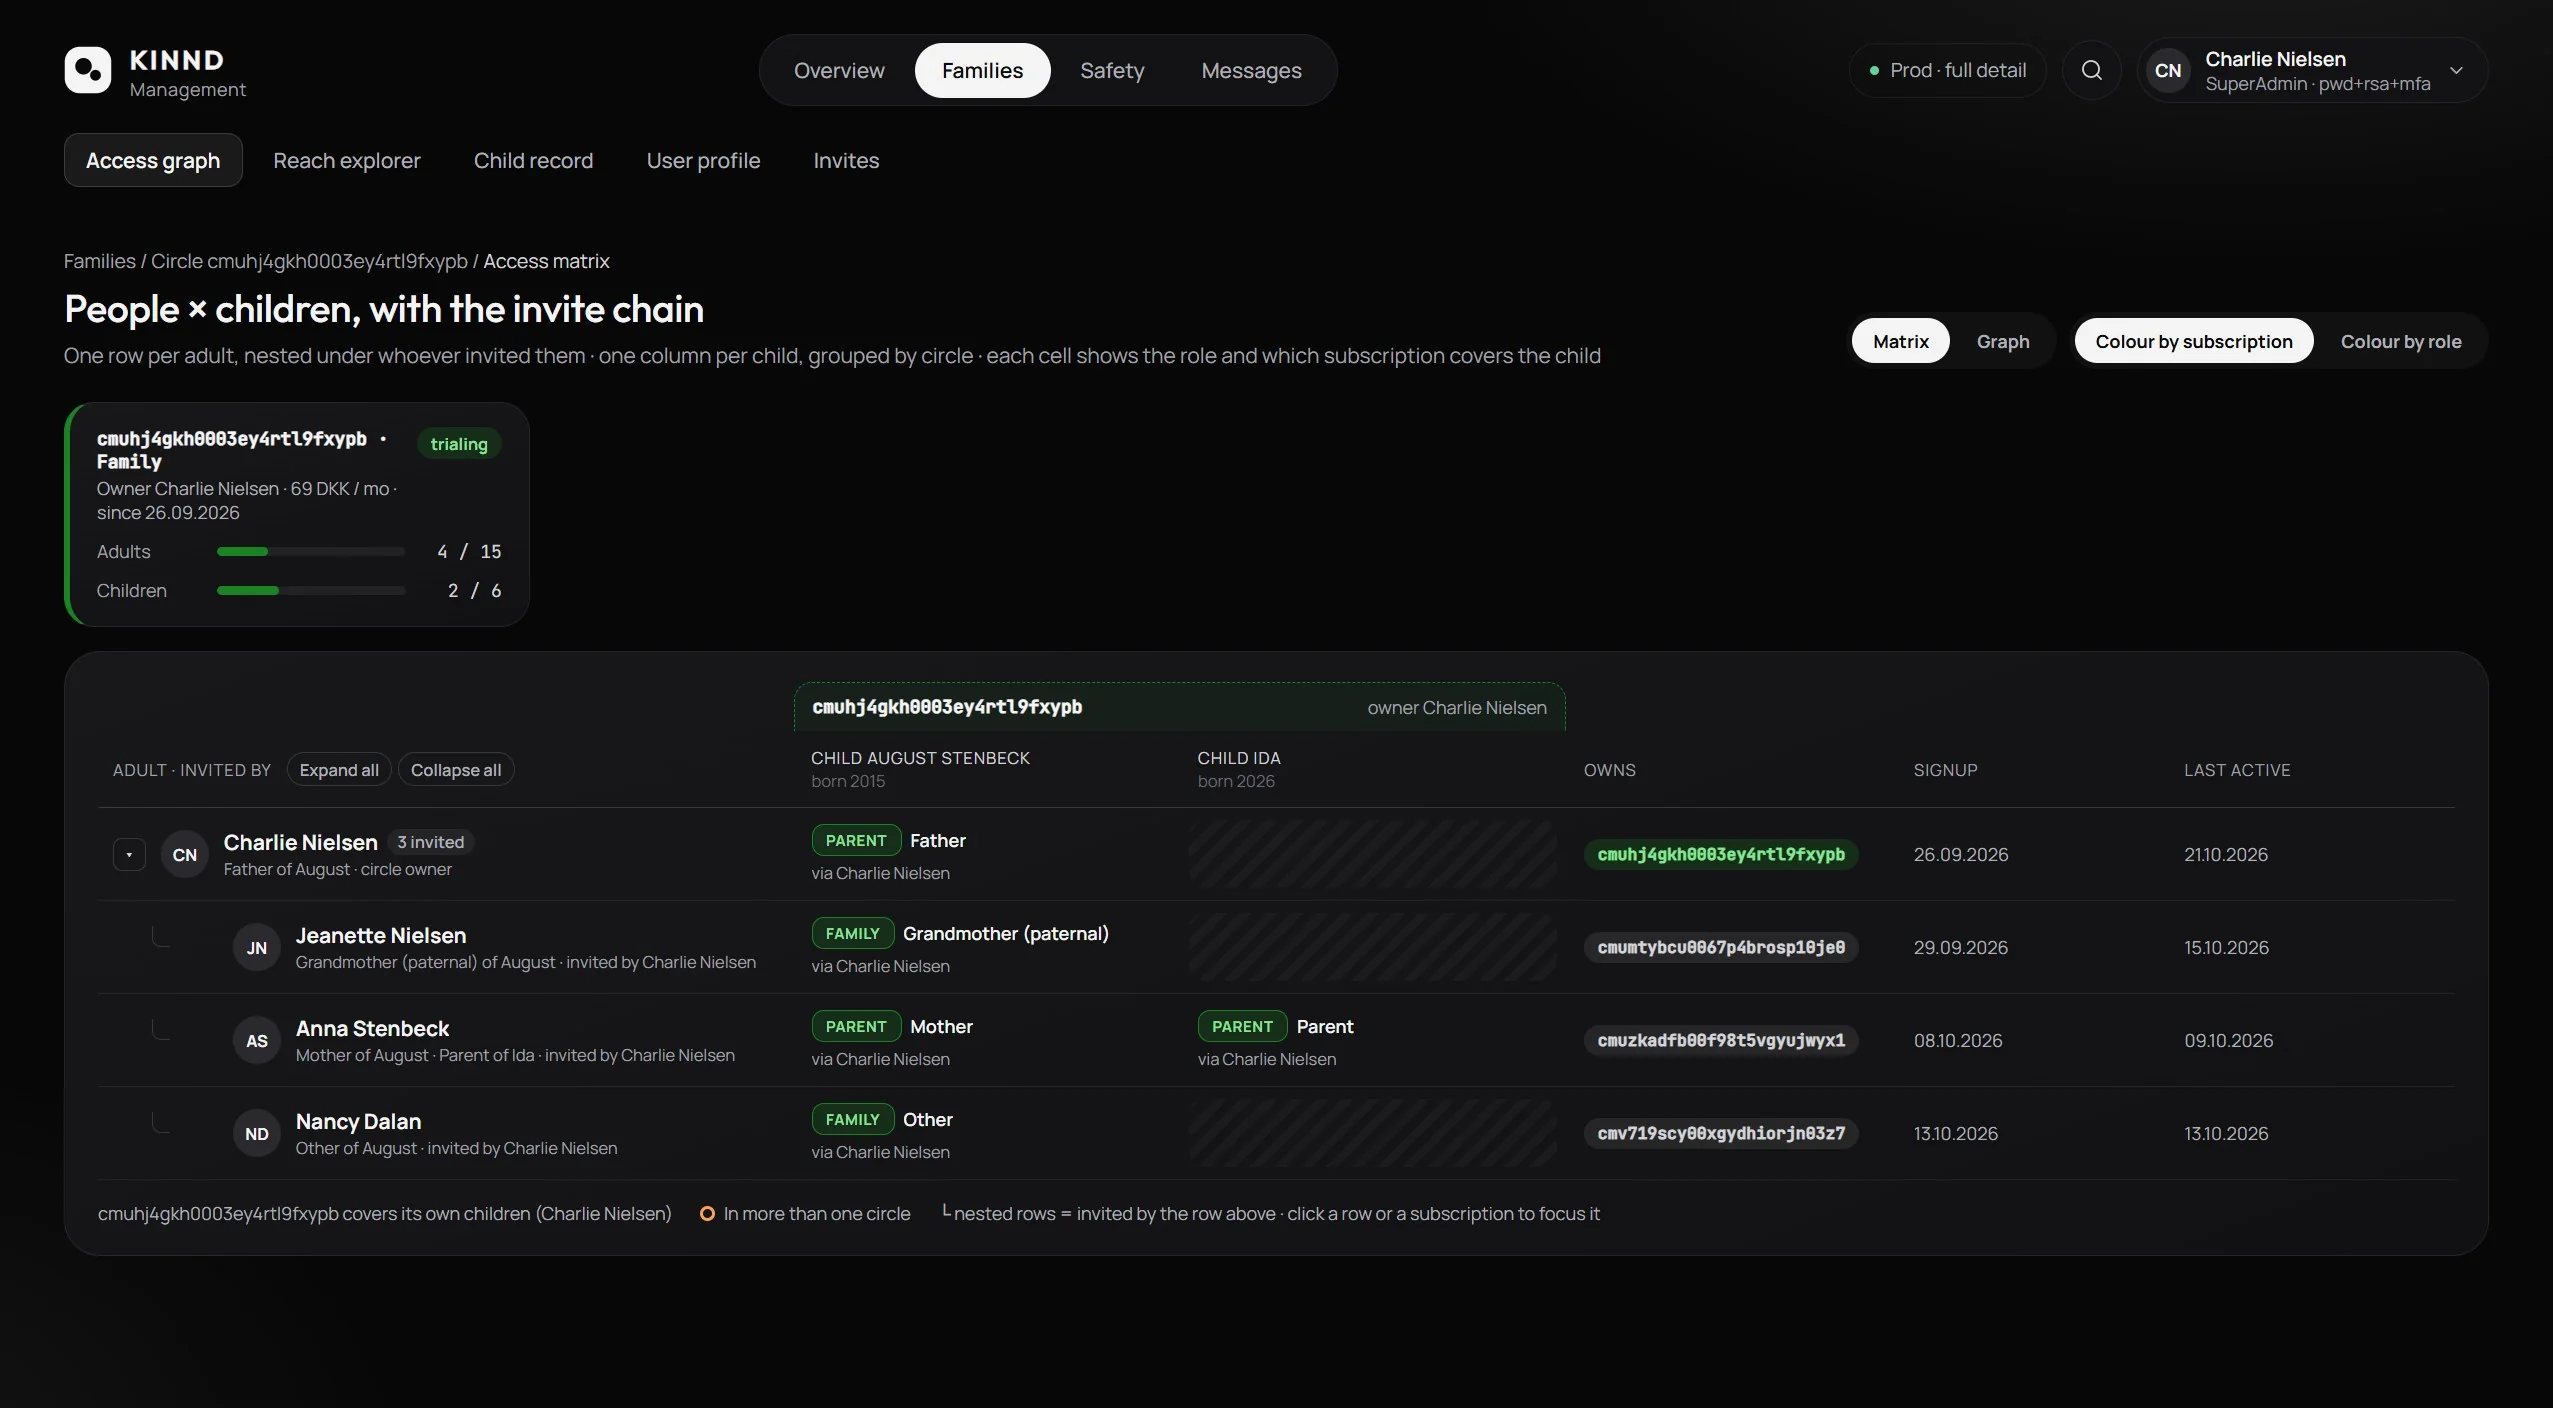Open the Overview tab
Screen dimensions: 2553x1408
839,70
